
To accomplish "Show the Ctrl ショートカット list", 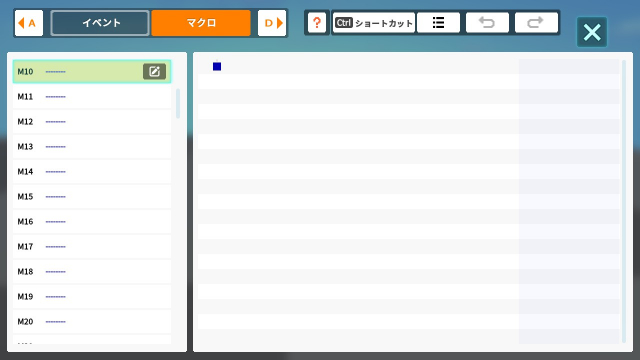I will 373,23.
